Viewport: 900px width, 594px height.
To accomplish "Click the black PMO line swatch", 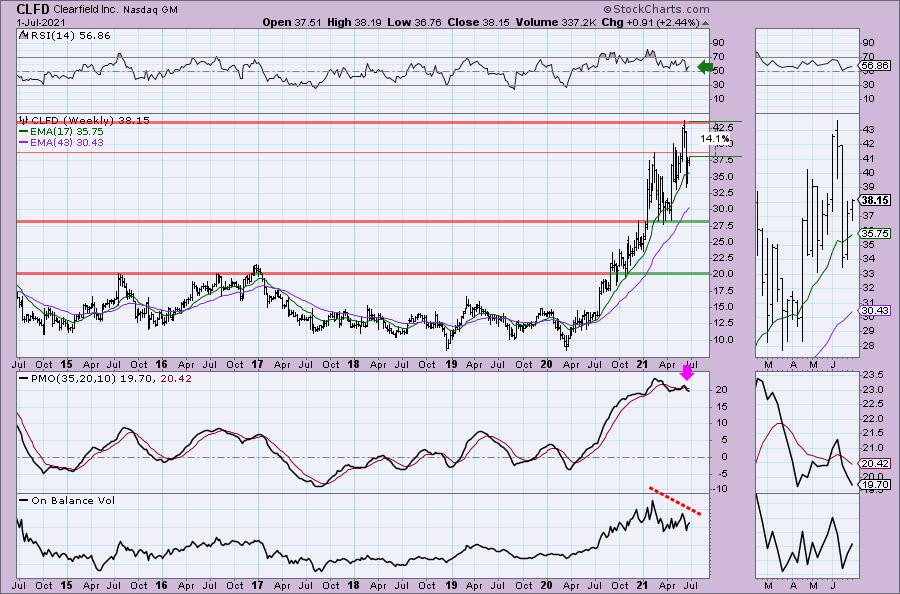I will 24,379.
